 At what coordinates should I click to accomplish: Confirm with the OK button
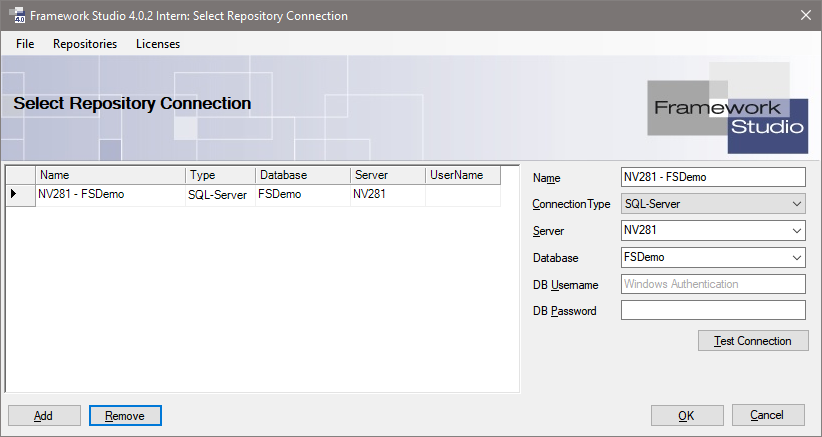(687, 416)
